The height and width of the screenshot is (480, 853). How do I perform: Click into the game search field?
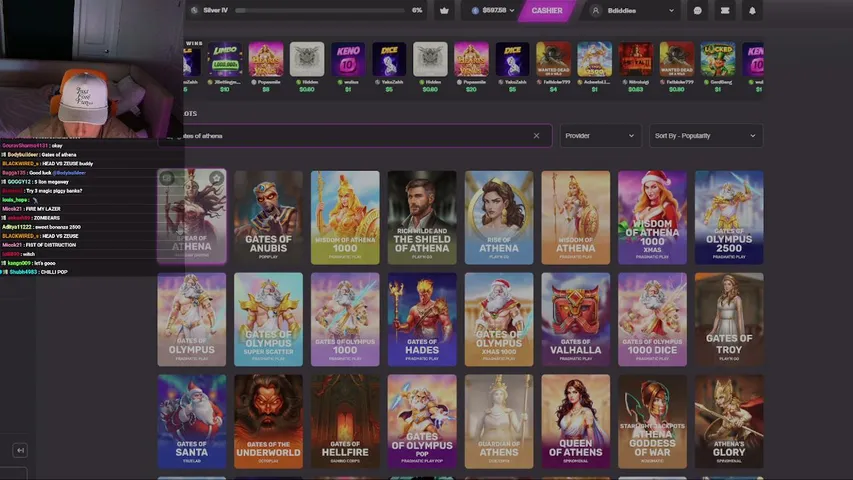(355, 136)
